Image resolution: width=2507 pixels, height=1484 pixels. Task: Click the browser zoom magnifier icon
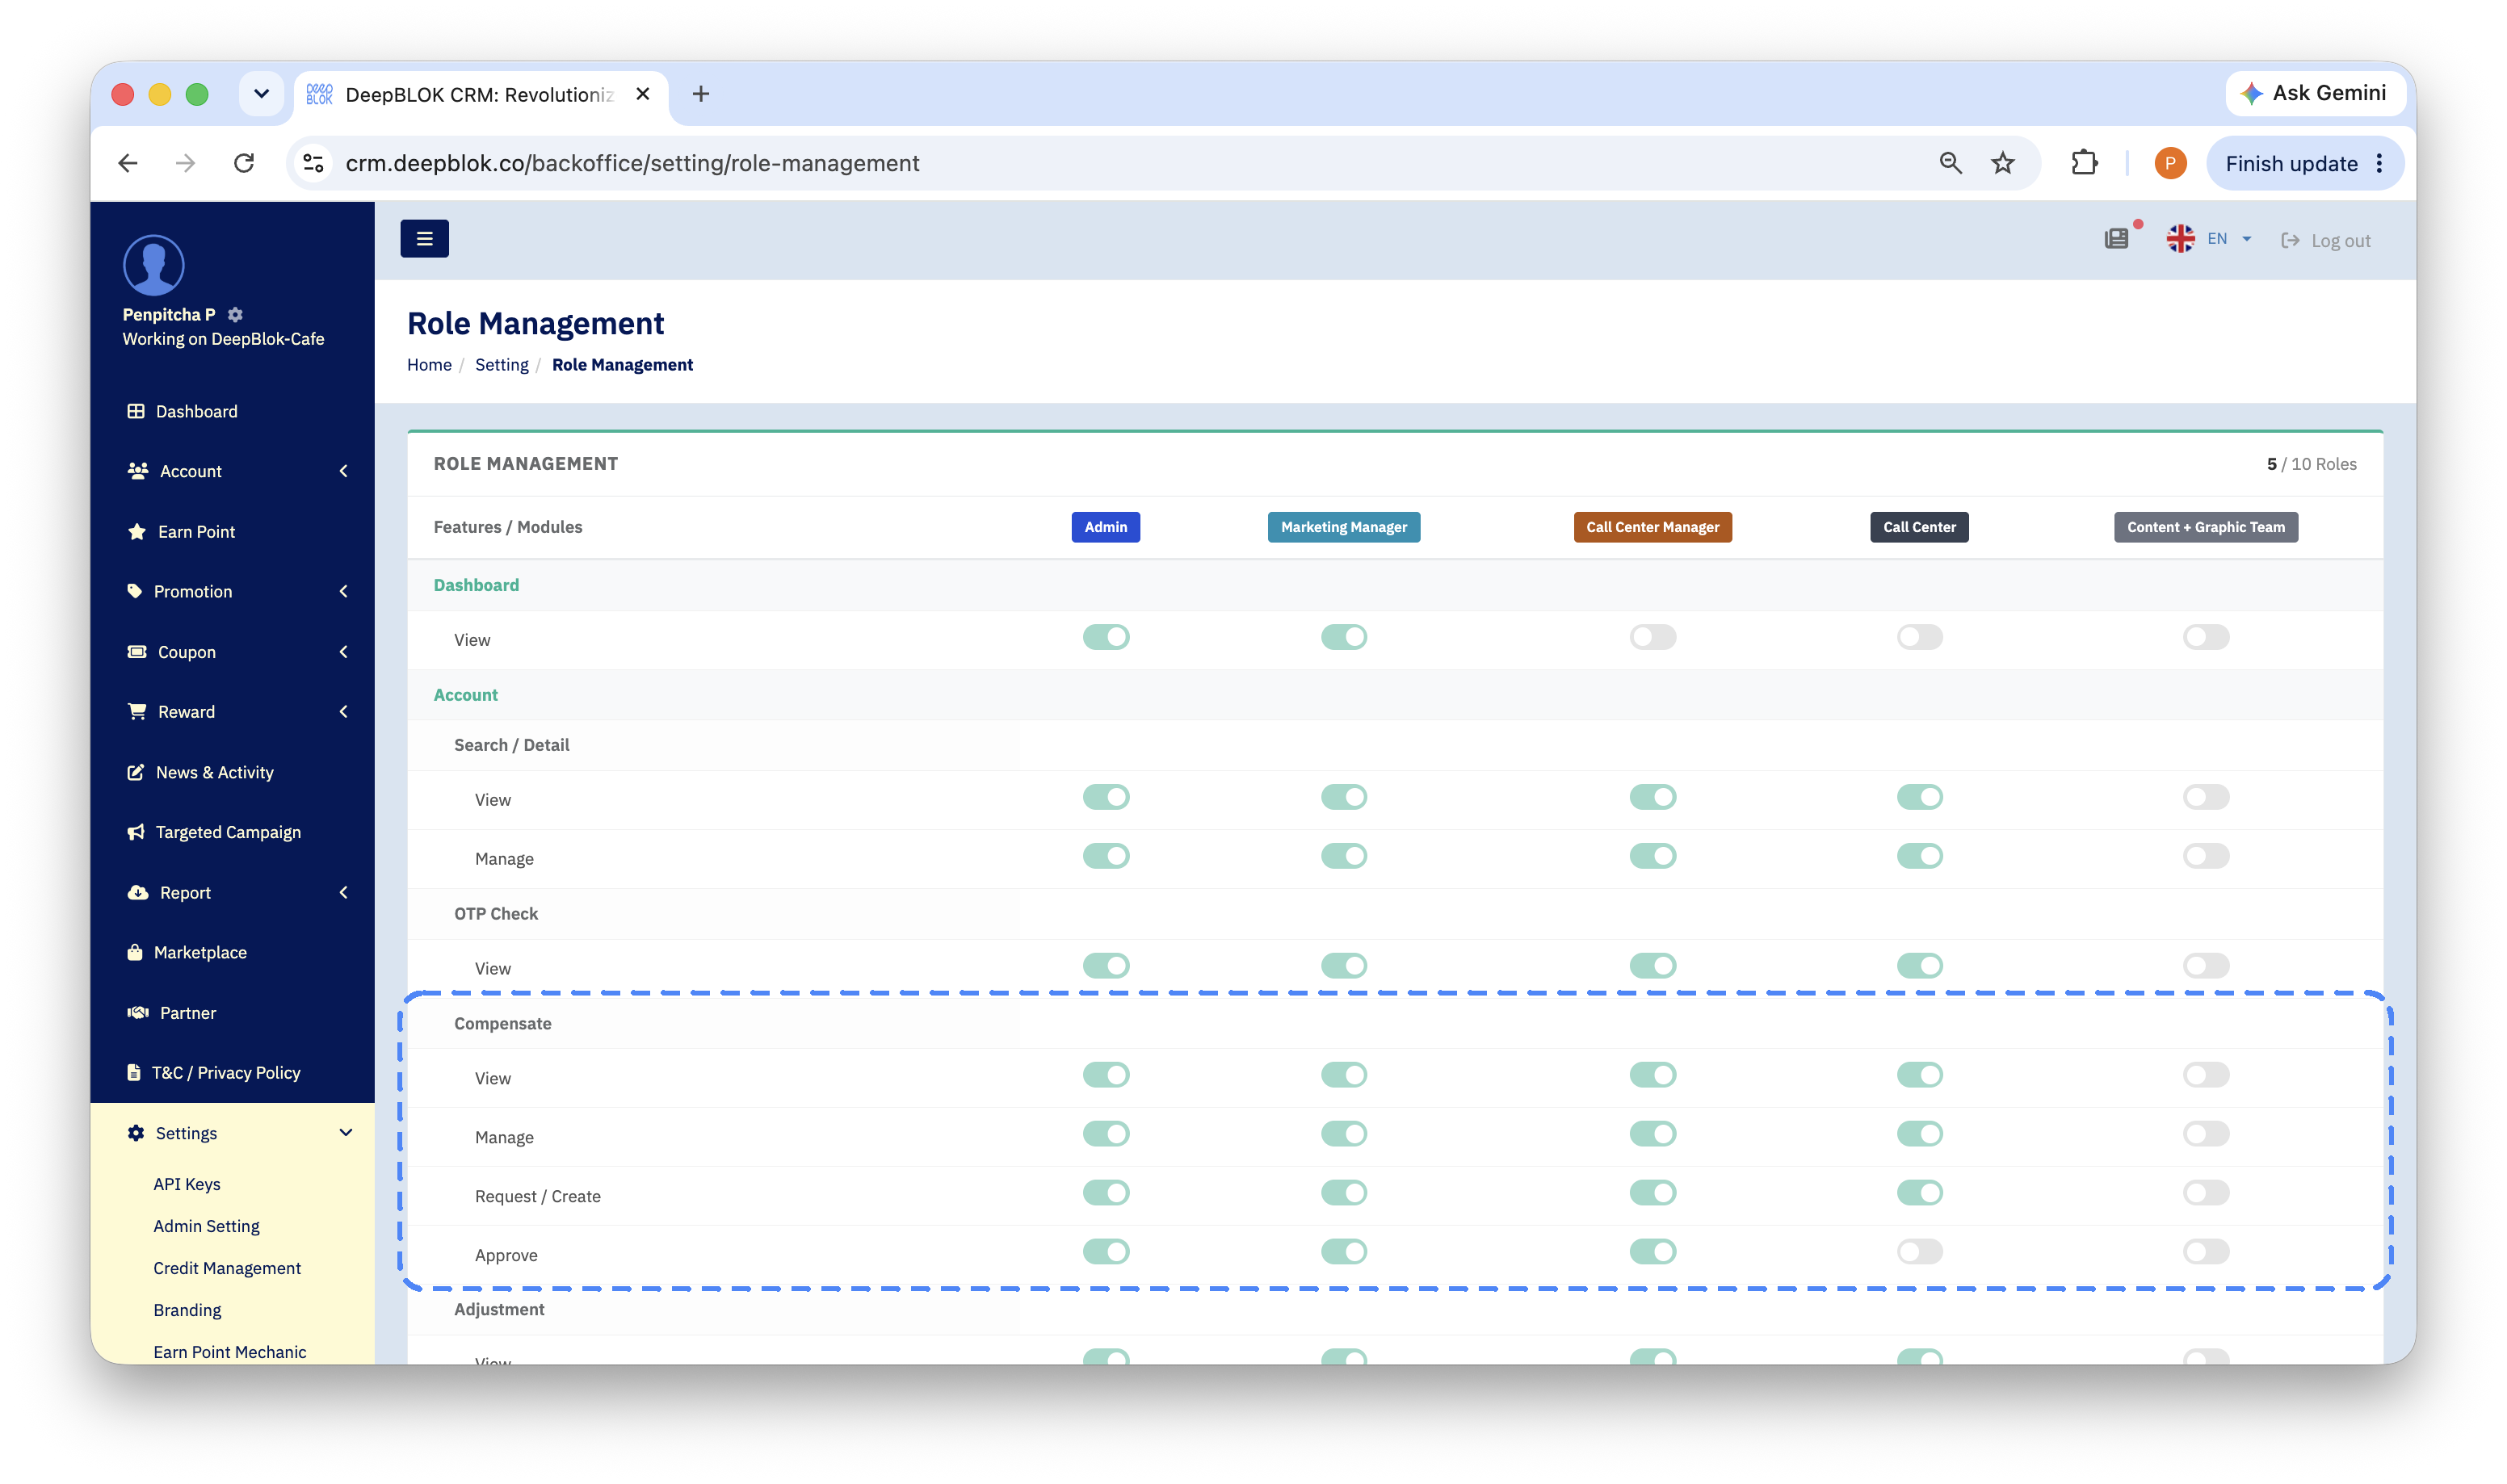click(x=1950, y=163)
